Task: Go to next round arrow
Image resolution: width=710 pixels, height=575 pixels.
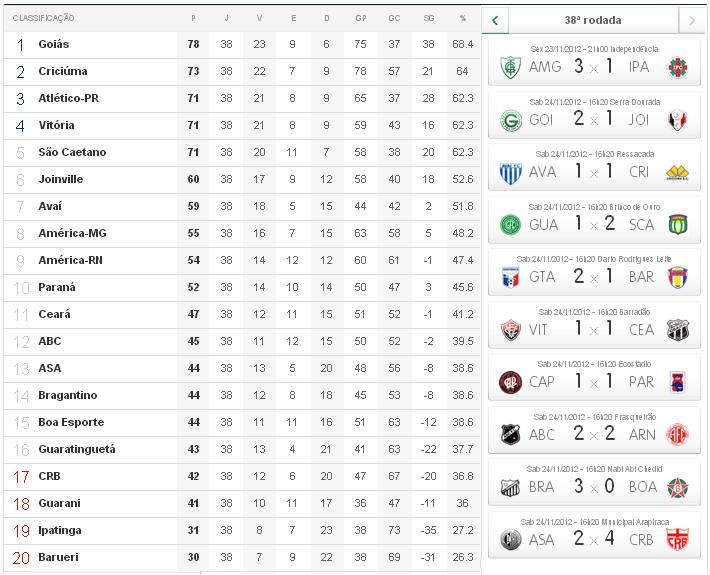Action: [x=692, y=20]
